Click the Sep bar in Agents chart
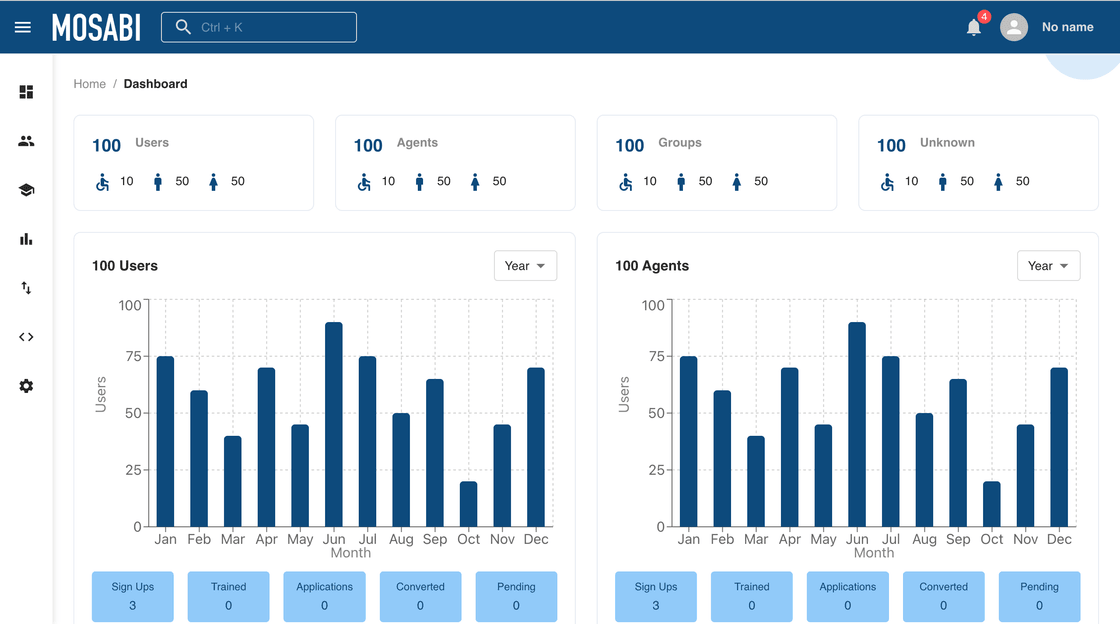This screenshot has width=1120, height=624. point(958,453)
